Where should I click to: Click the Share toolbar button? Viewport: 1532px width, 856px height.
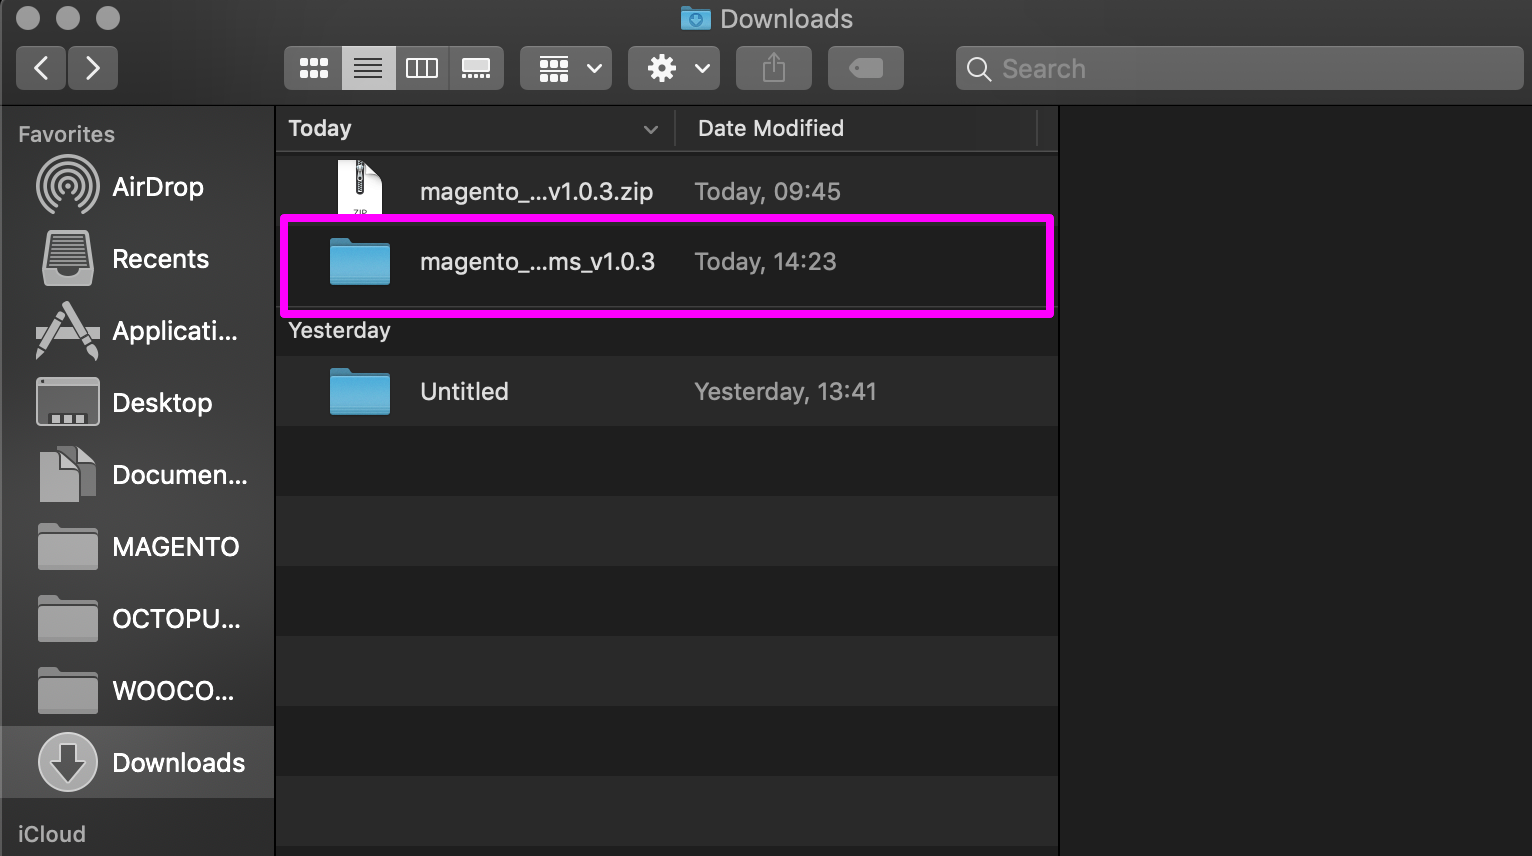[774, 68]
